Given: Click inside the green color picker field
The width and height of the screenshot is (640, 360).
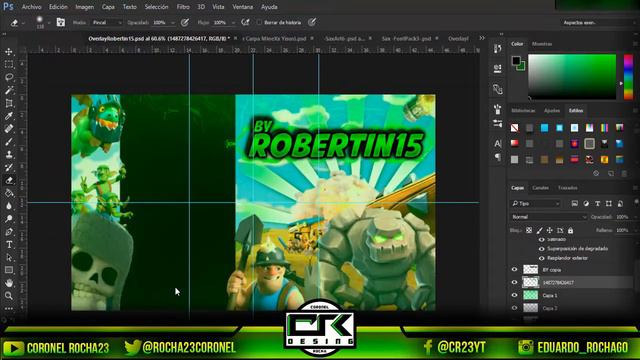Looking at the screenshot, I should click(x=572, y=77).
